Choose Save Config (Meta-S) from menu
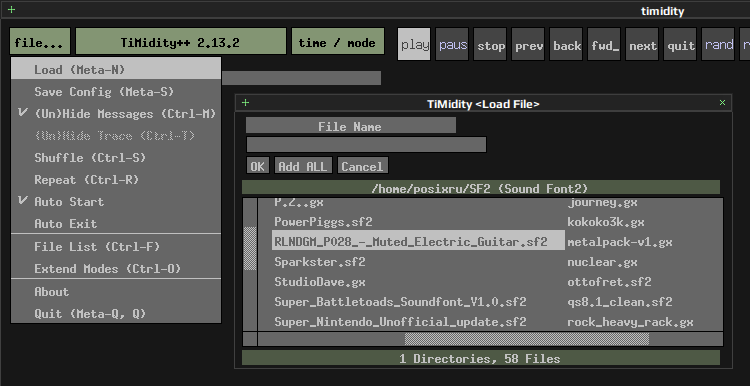This screenshot has width=750, height=386. click(x=116, y=92)
